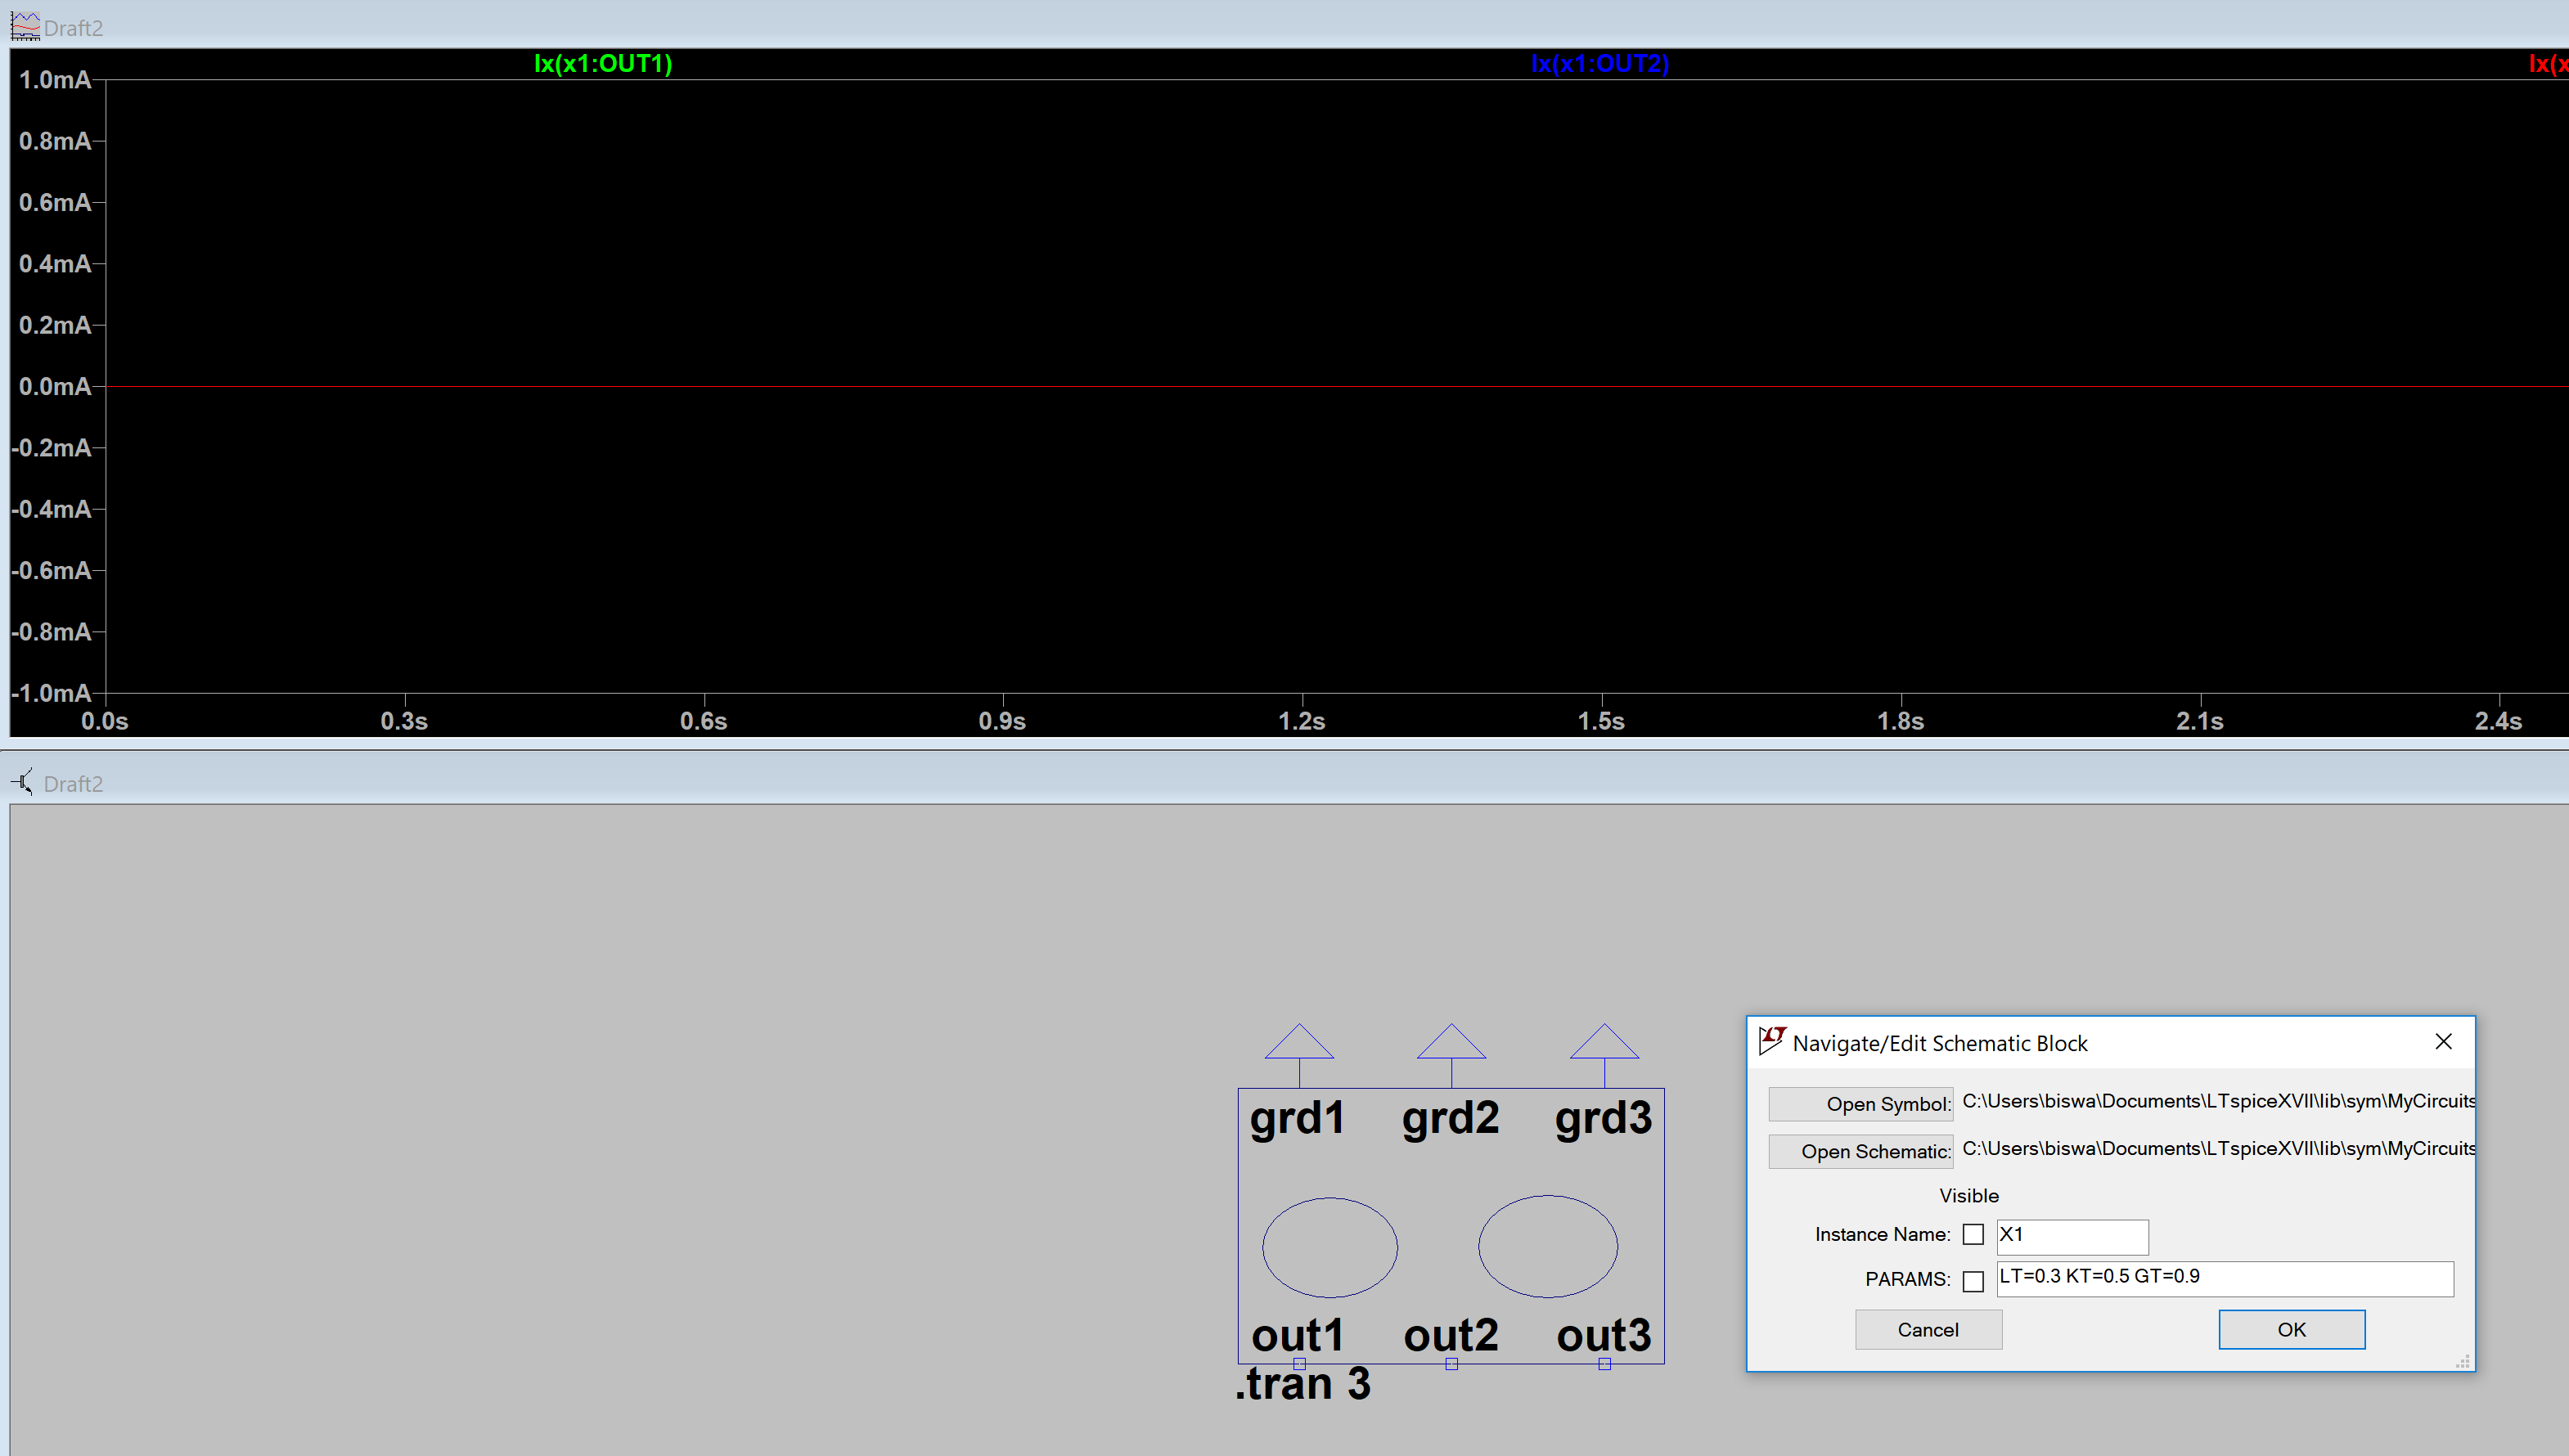Click the out3 pin on schematic block
Image resolution: width=2569 pixels, height=1456 pixels.
pyautogui.click(x=1604, y=1364)
